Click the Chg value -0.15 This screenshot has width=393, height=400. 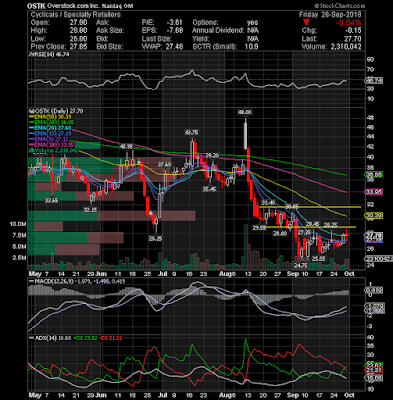pyautogui.click(x=353, y=31)
